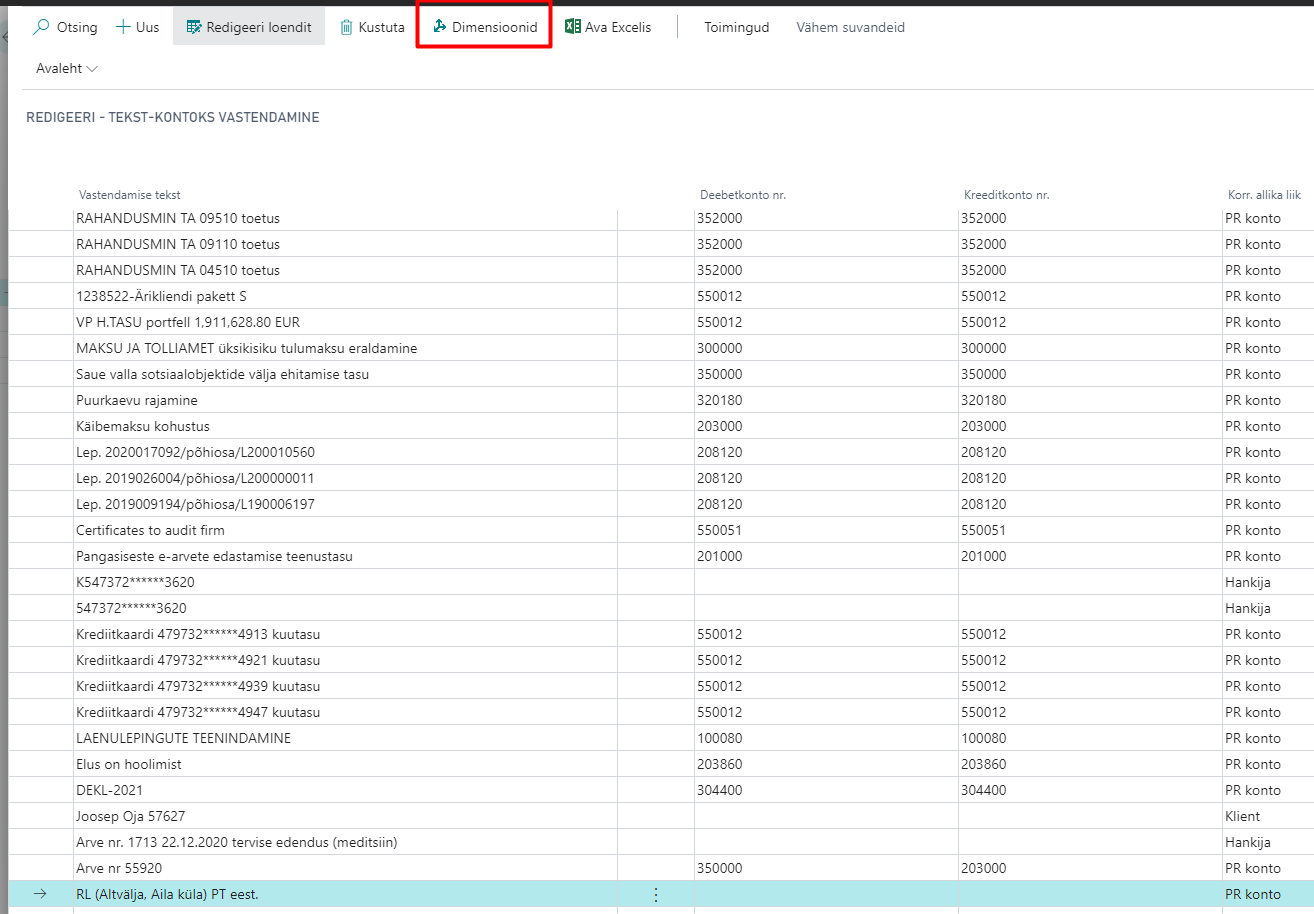Open the three-dot menu on selected row
Screen dimensions: 1314x914
[656, 894]
